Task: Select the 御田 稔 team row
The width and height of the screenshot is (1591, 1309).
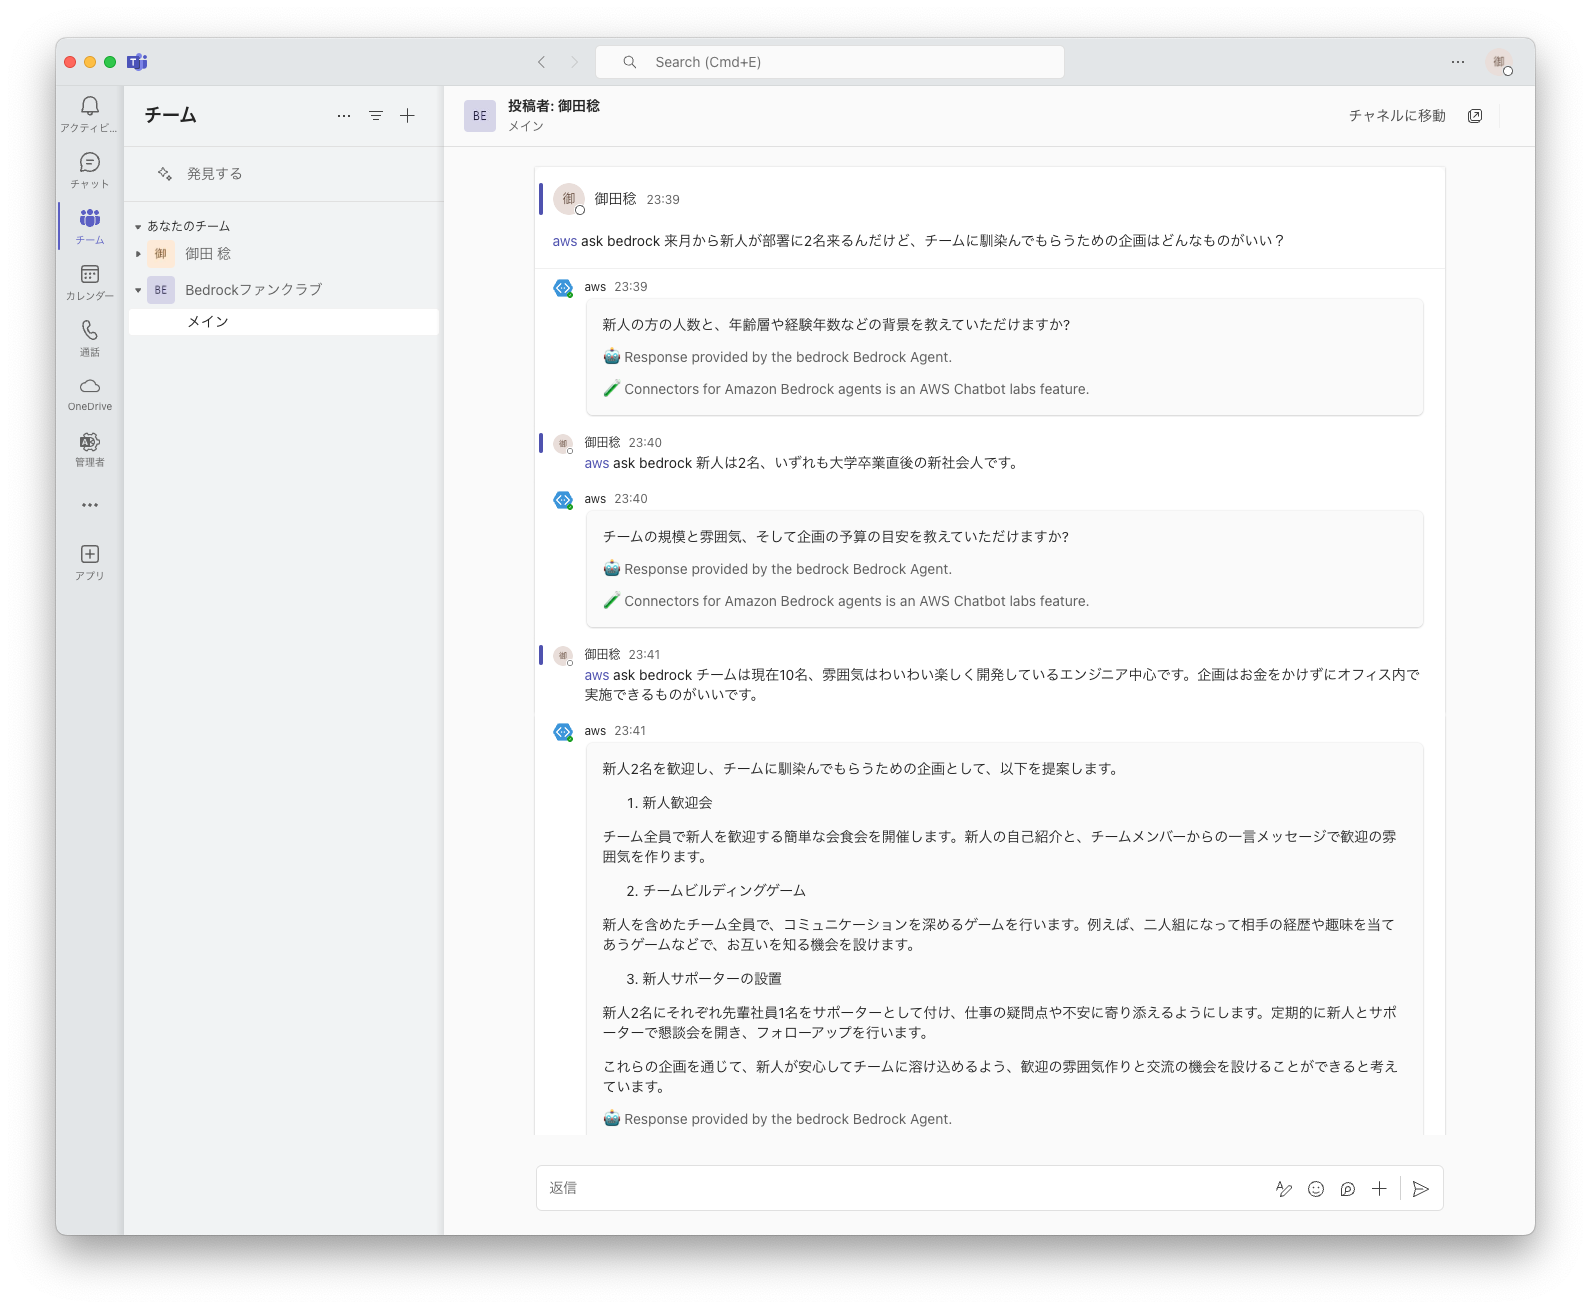Action: click(284, 254)
